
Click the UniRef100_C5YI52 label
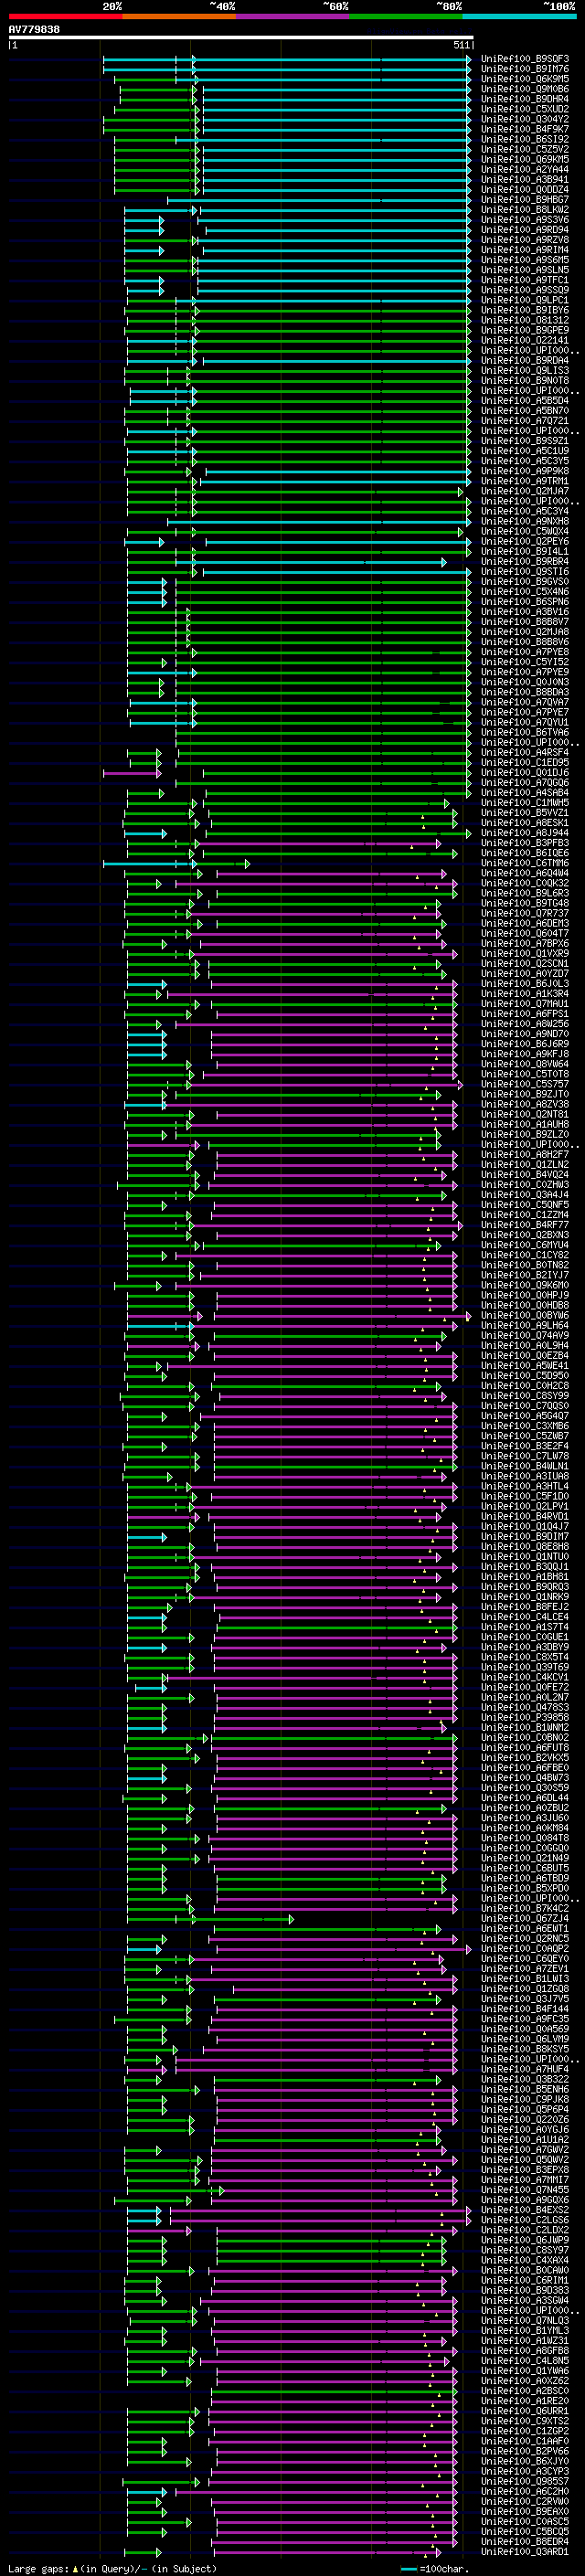coord(525,662)
